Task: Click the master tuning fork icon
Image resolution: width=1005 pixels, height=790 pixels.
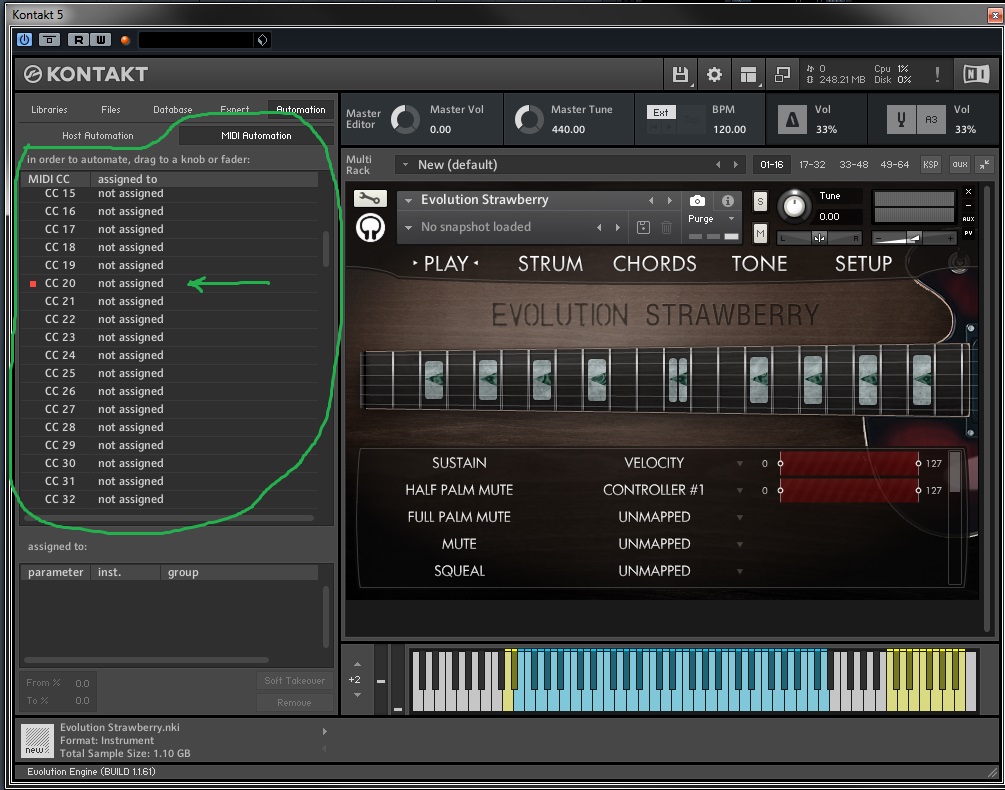Action: pyautogui.click(x=902, y=120)
